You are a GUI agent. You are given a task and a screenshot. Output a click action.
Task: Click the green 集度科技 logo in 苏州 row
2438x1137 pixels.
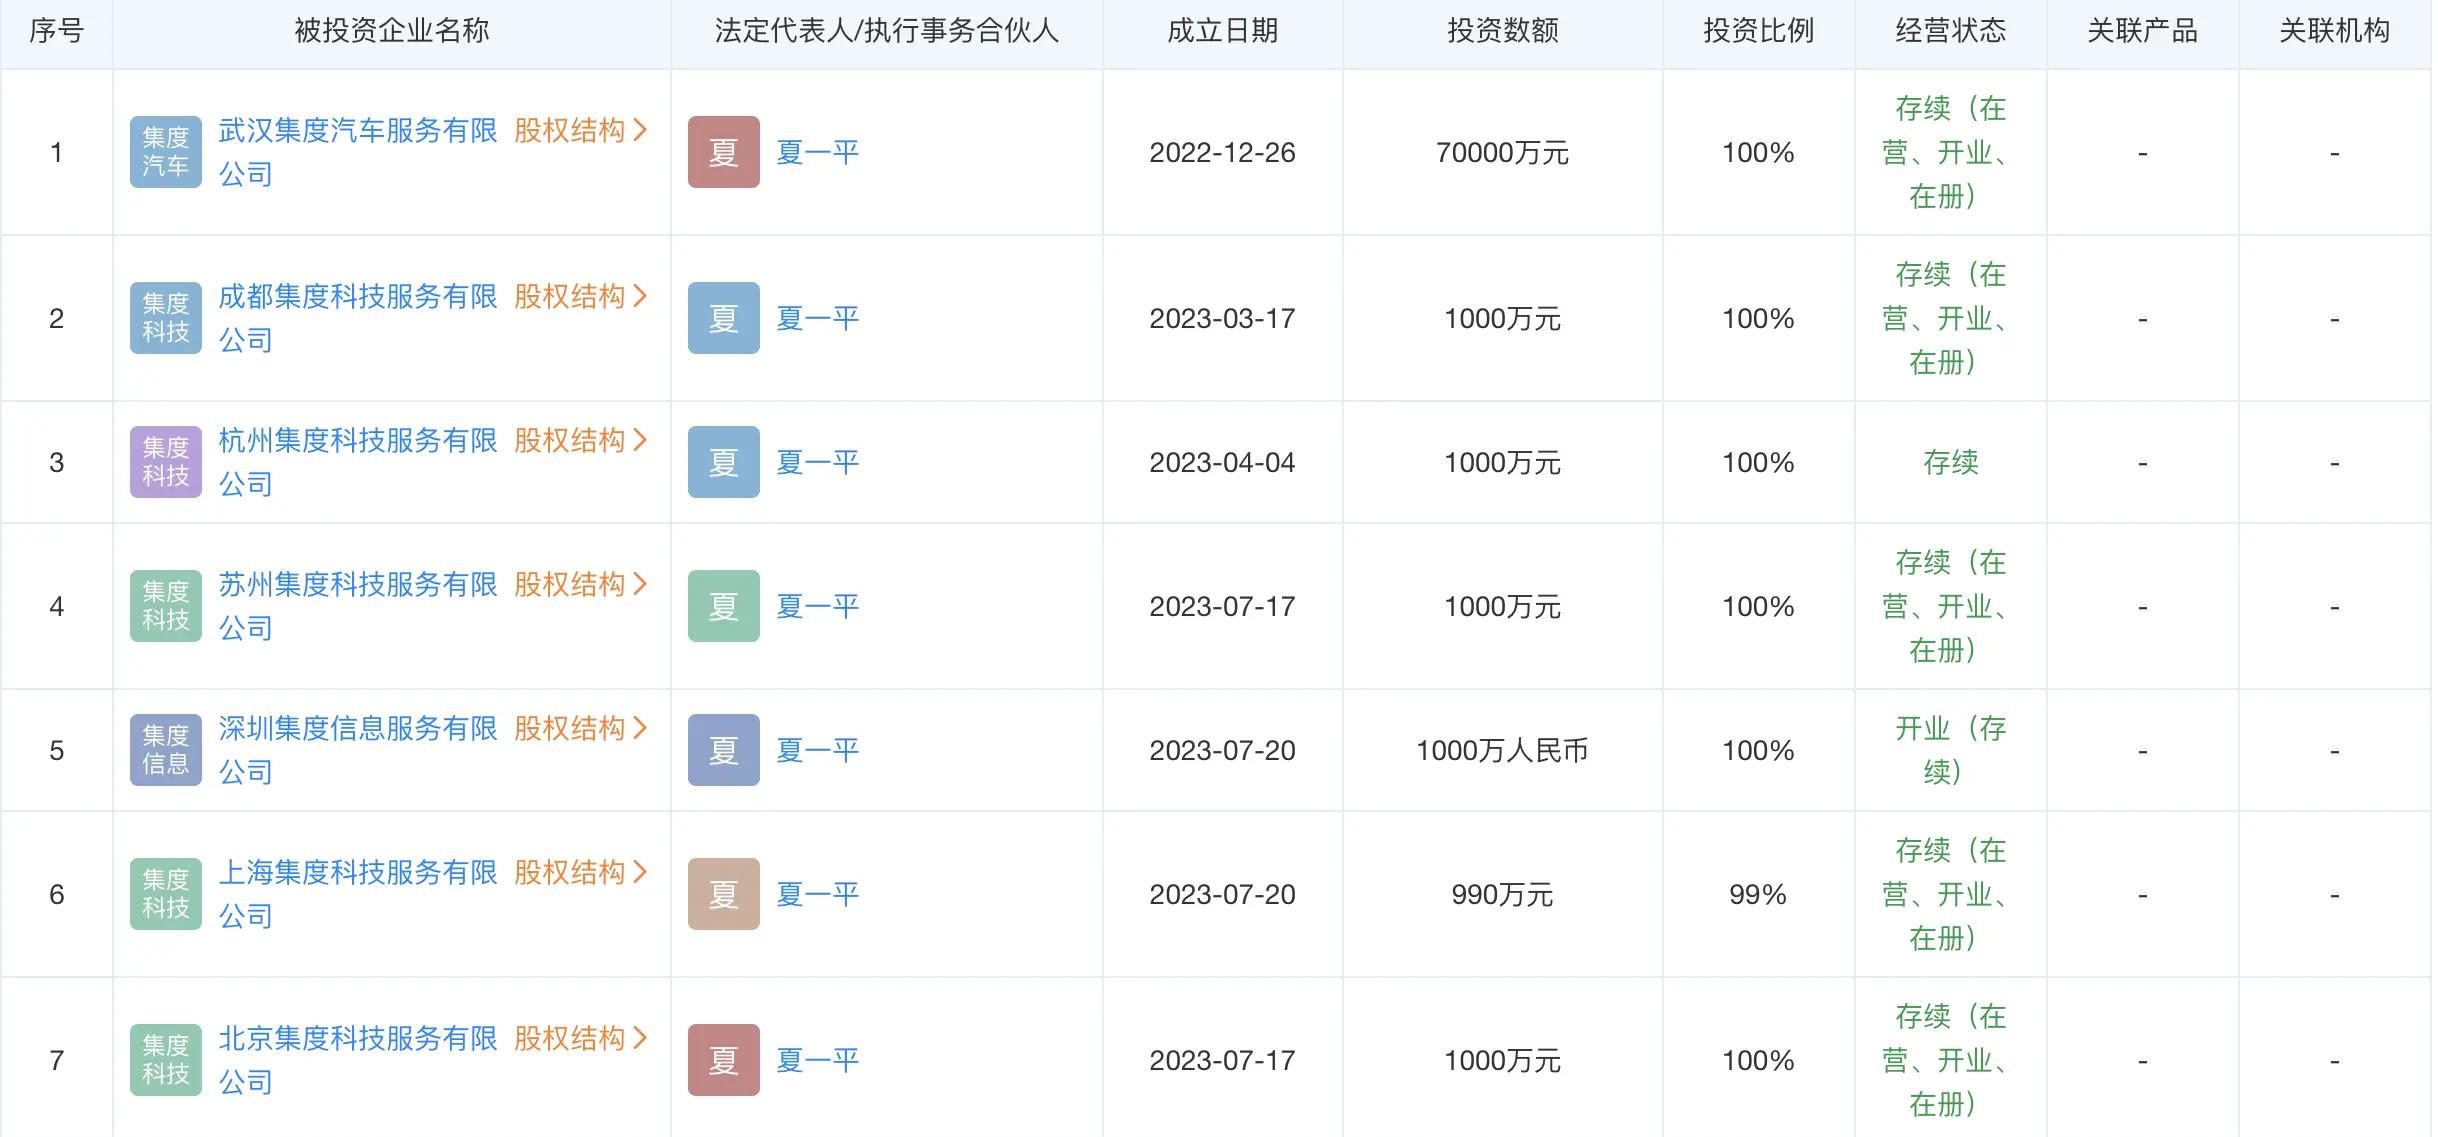click(x=166, y=606)
